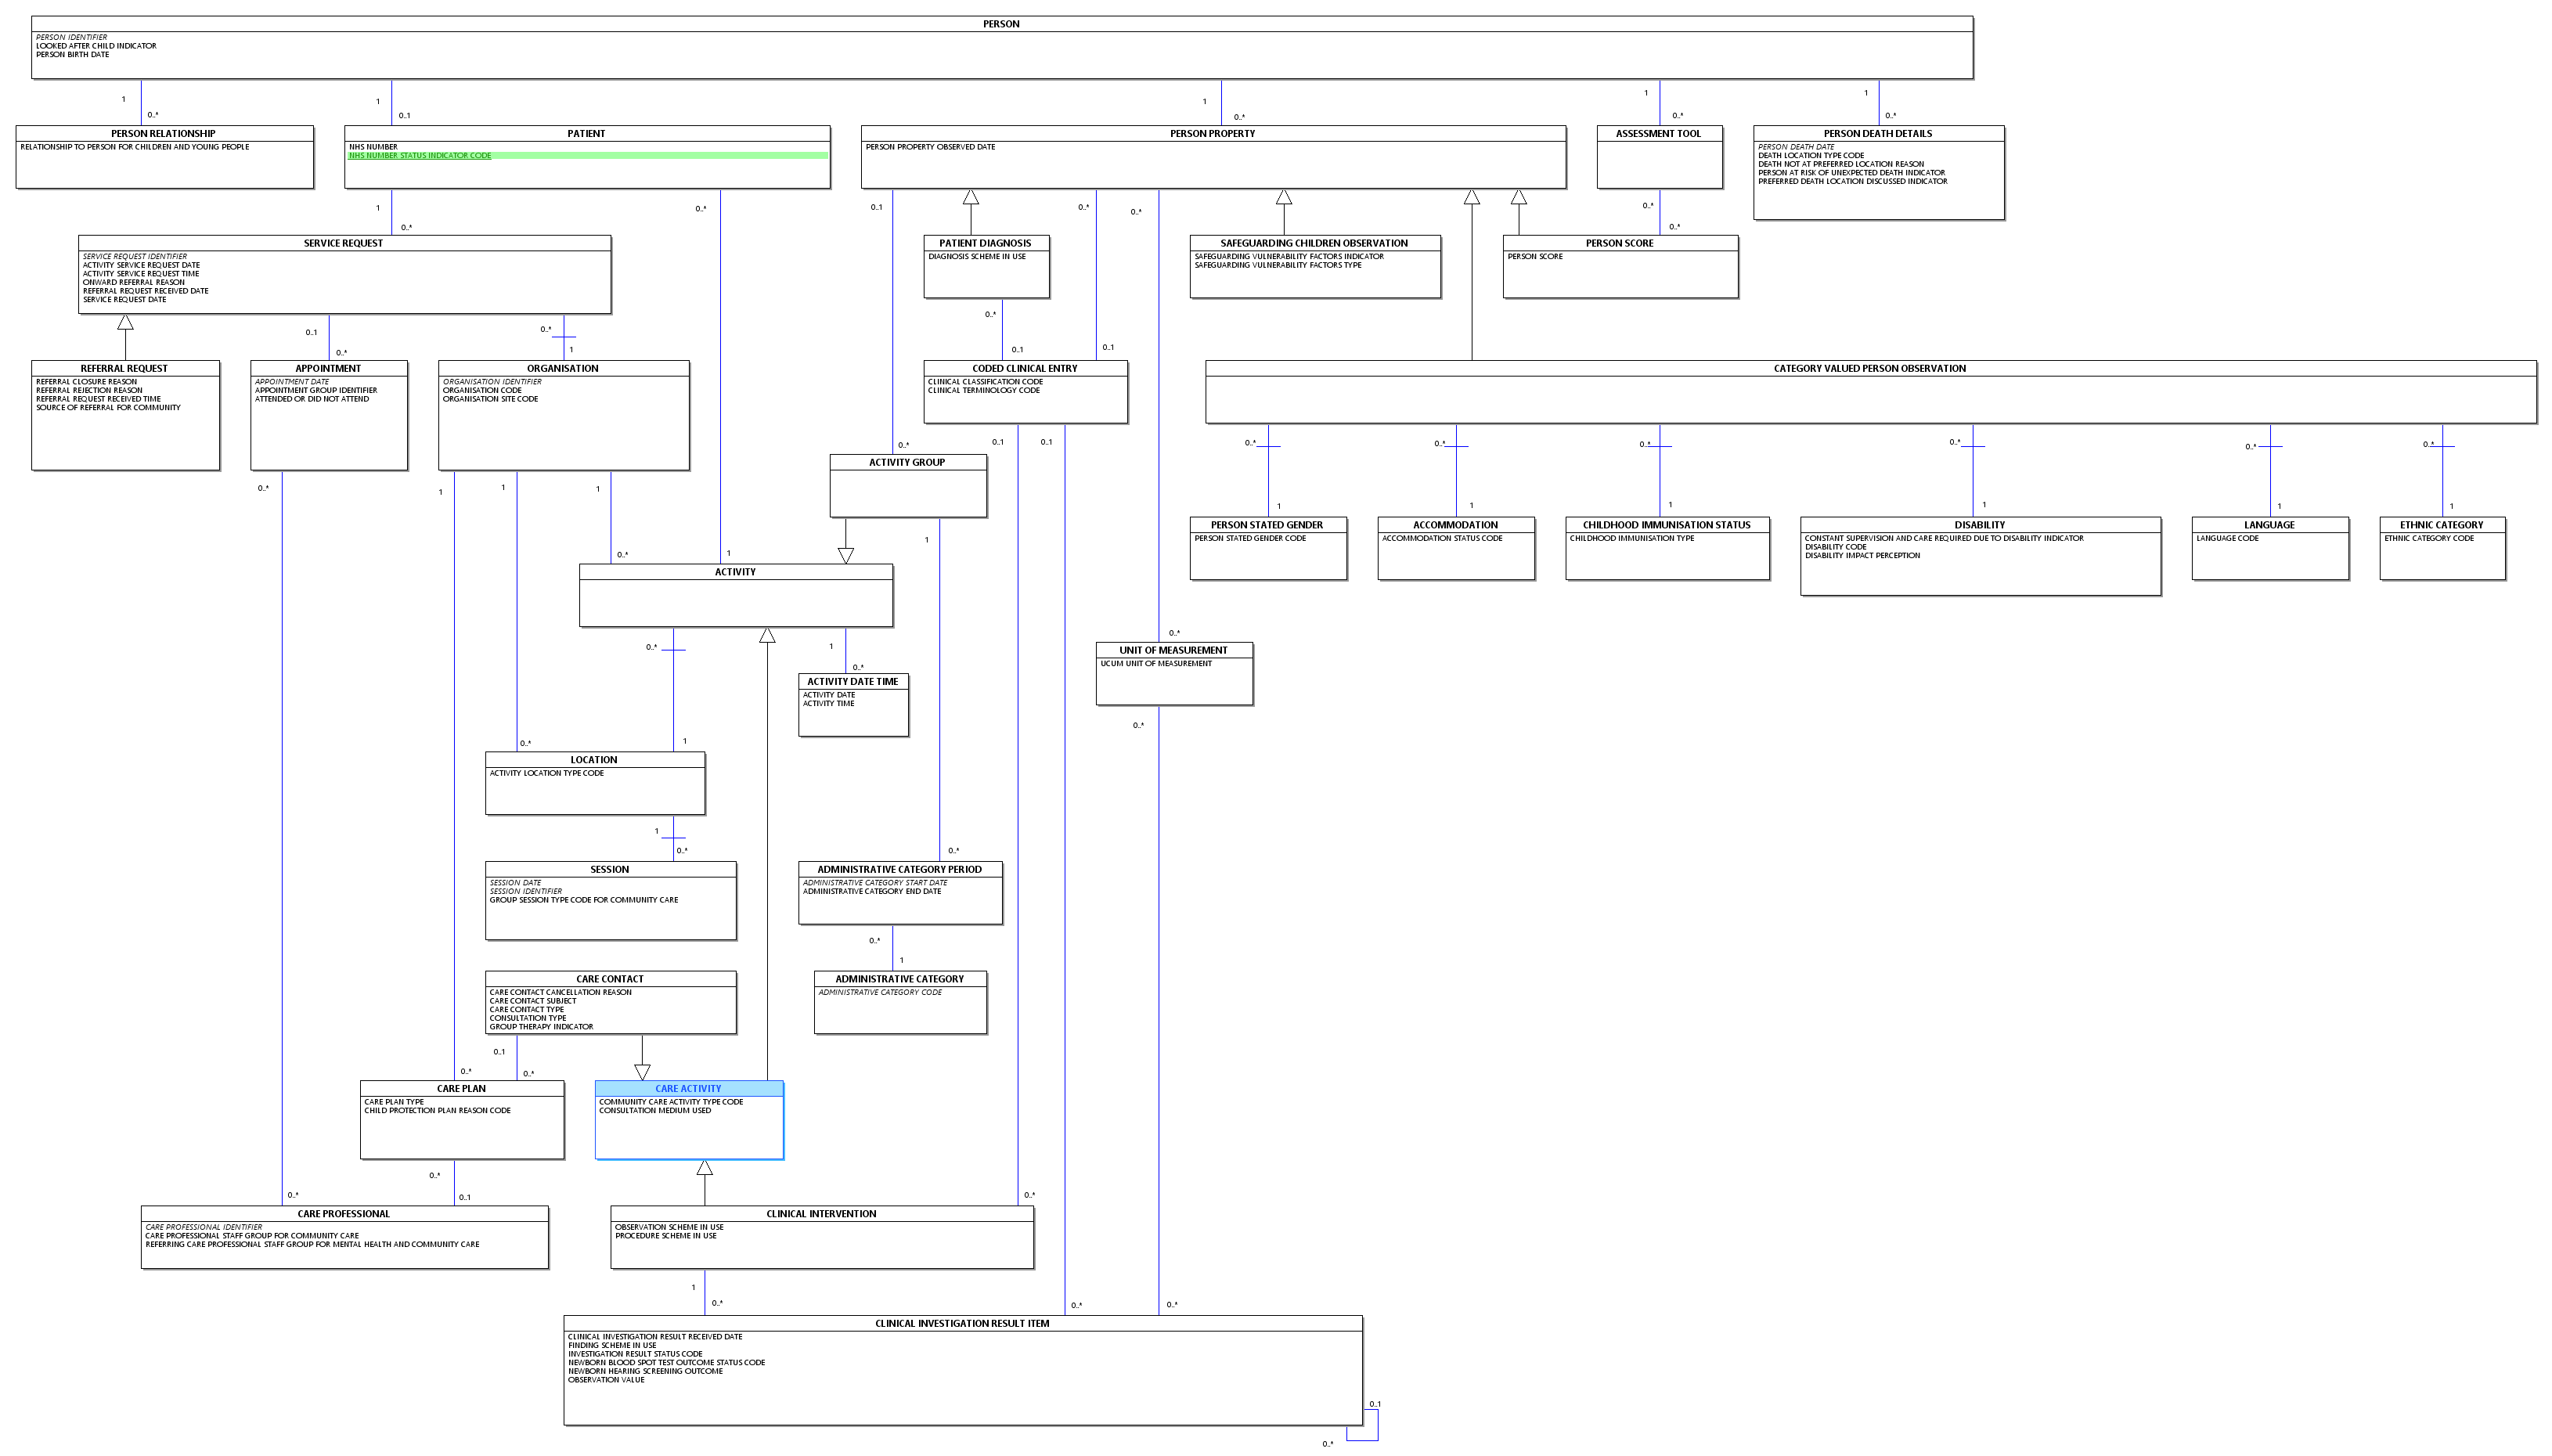
Task: Select the ACTIVITY LOCATION TYPE CODE attribute
Action: 546,773
